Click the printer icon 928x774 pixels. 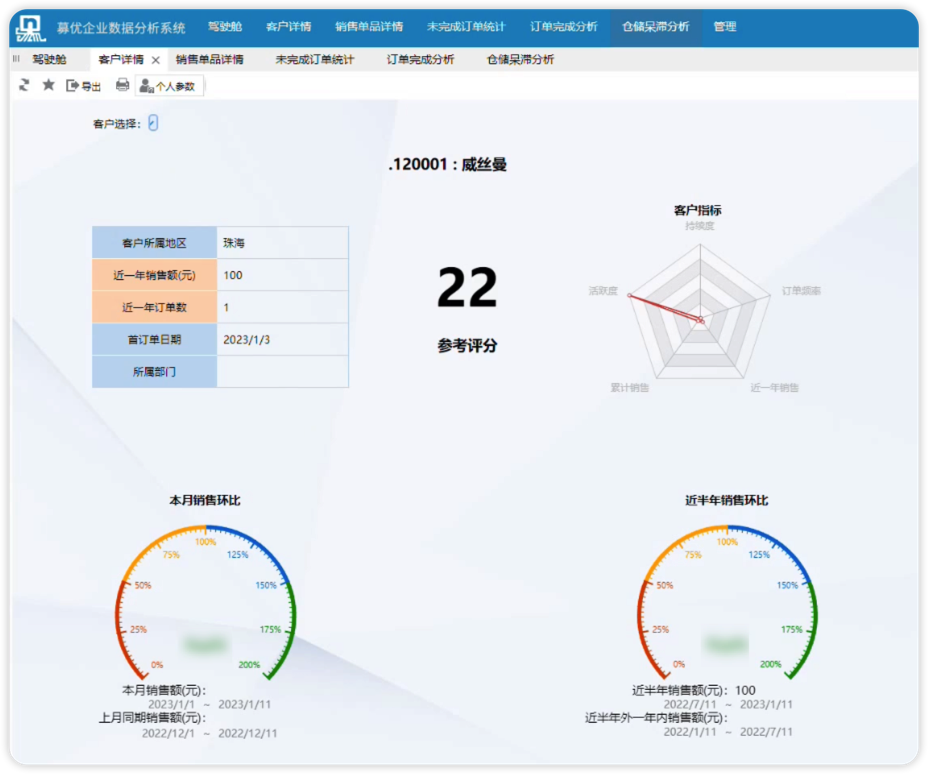click(122, 86)
